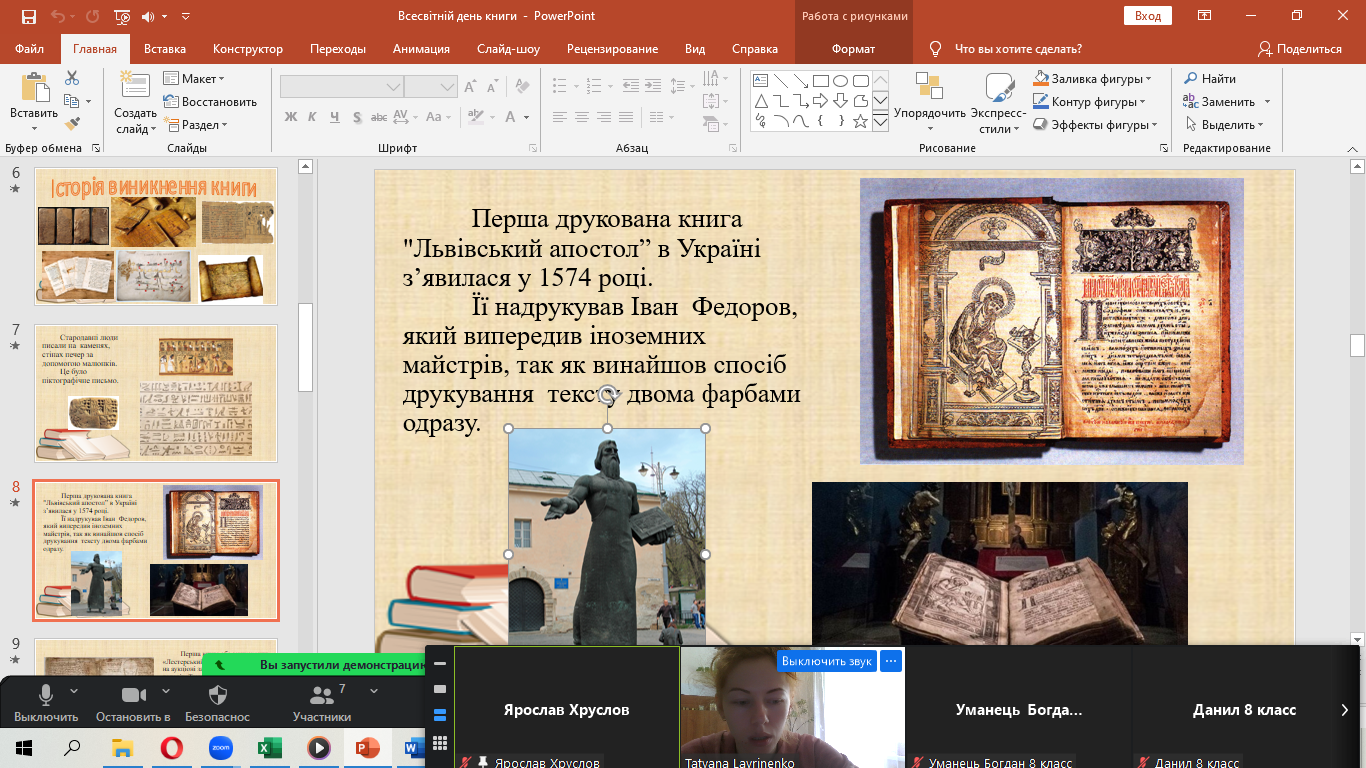Open Excel from the Windows taskbar
1366x768 pixels.
coord(270,747)
